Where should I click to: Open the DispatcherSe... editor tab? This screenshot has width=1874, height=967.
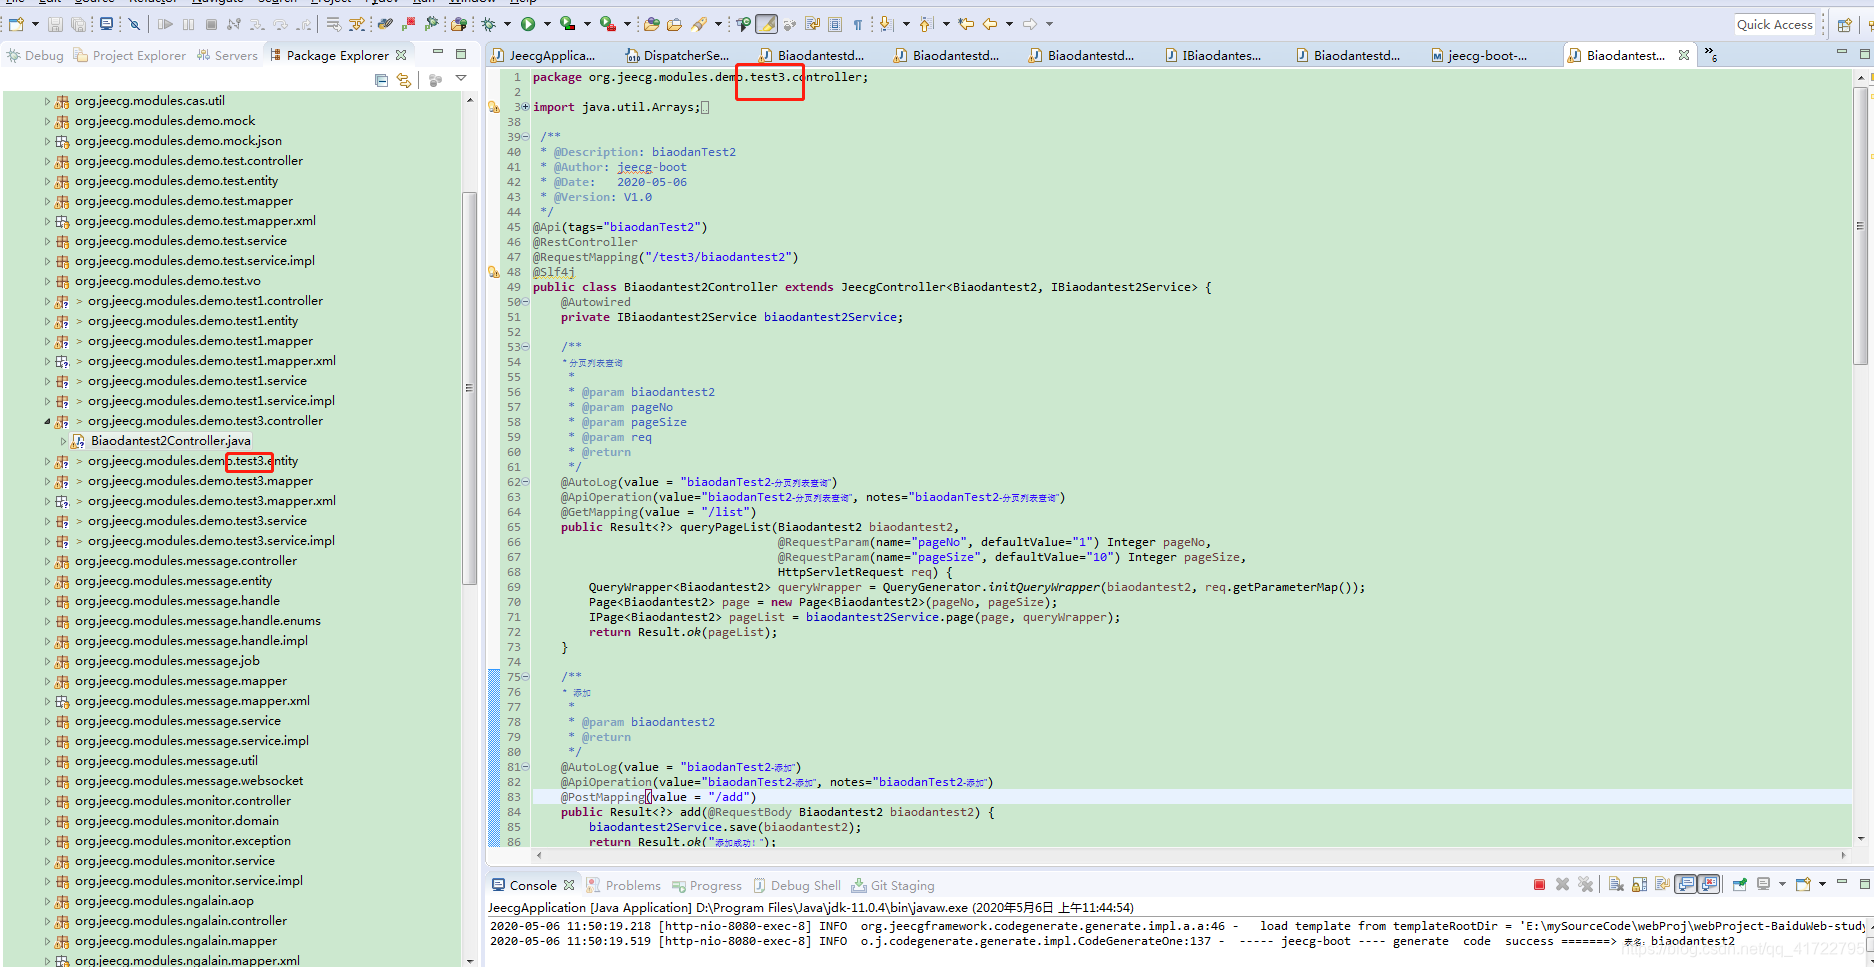pos(678,55)
